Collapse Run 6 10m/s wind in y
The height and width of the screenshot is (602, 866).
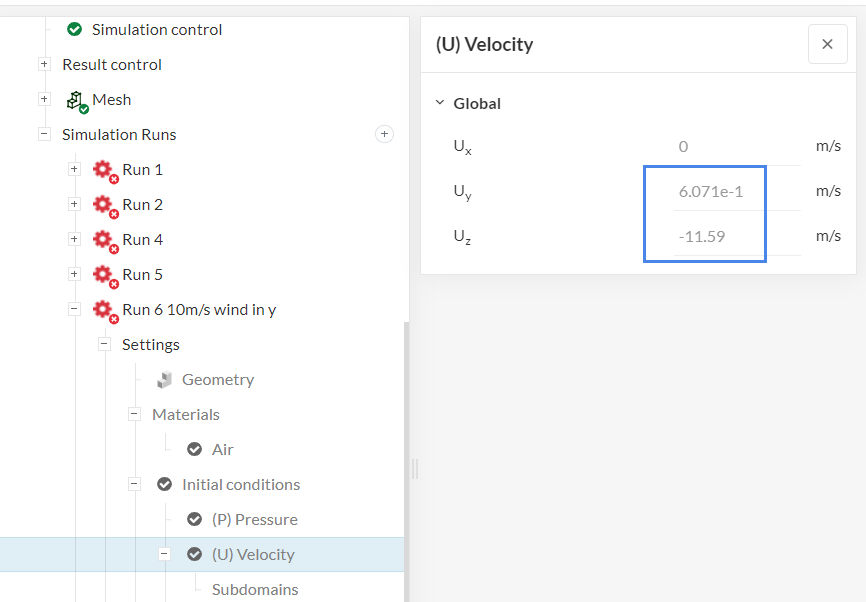(x=74, y=310)
